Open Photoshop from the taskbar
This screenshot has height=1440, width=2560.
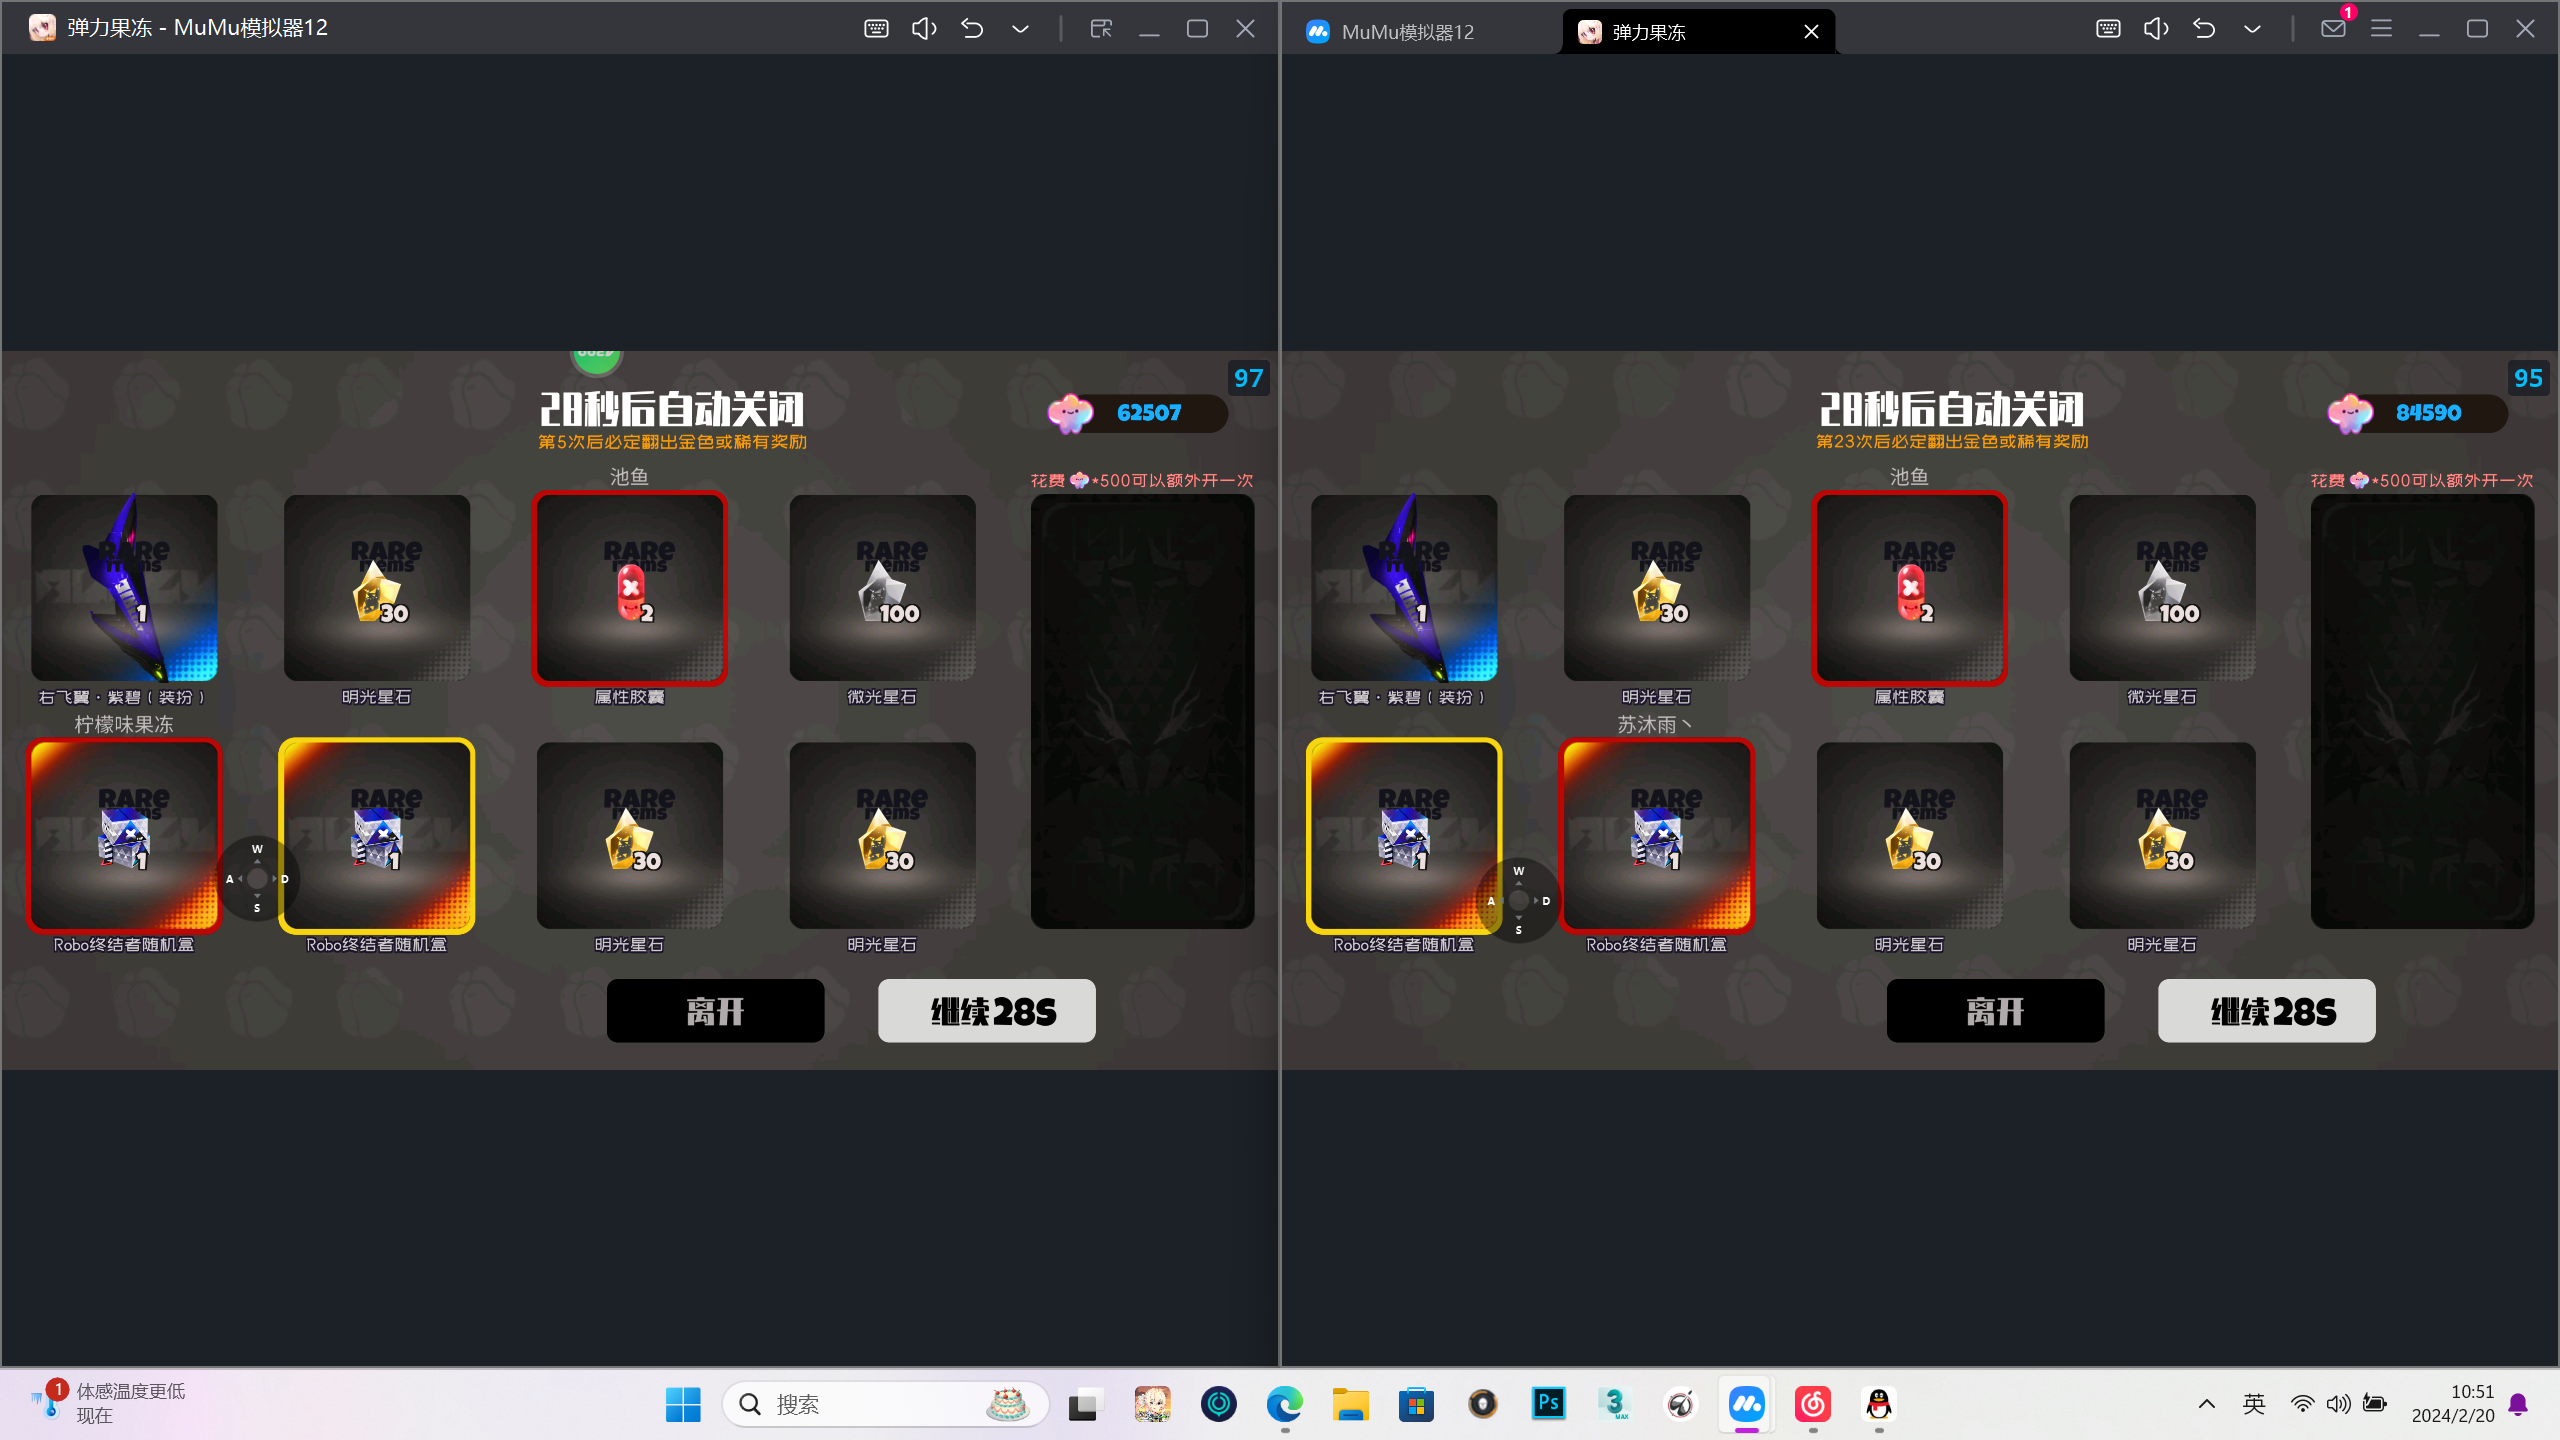(x=1548, y=1404)
